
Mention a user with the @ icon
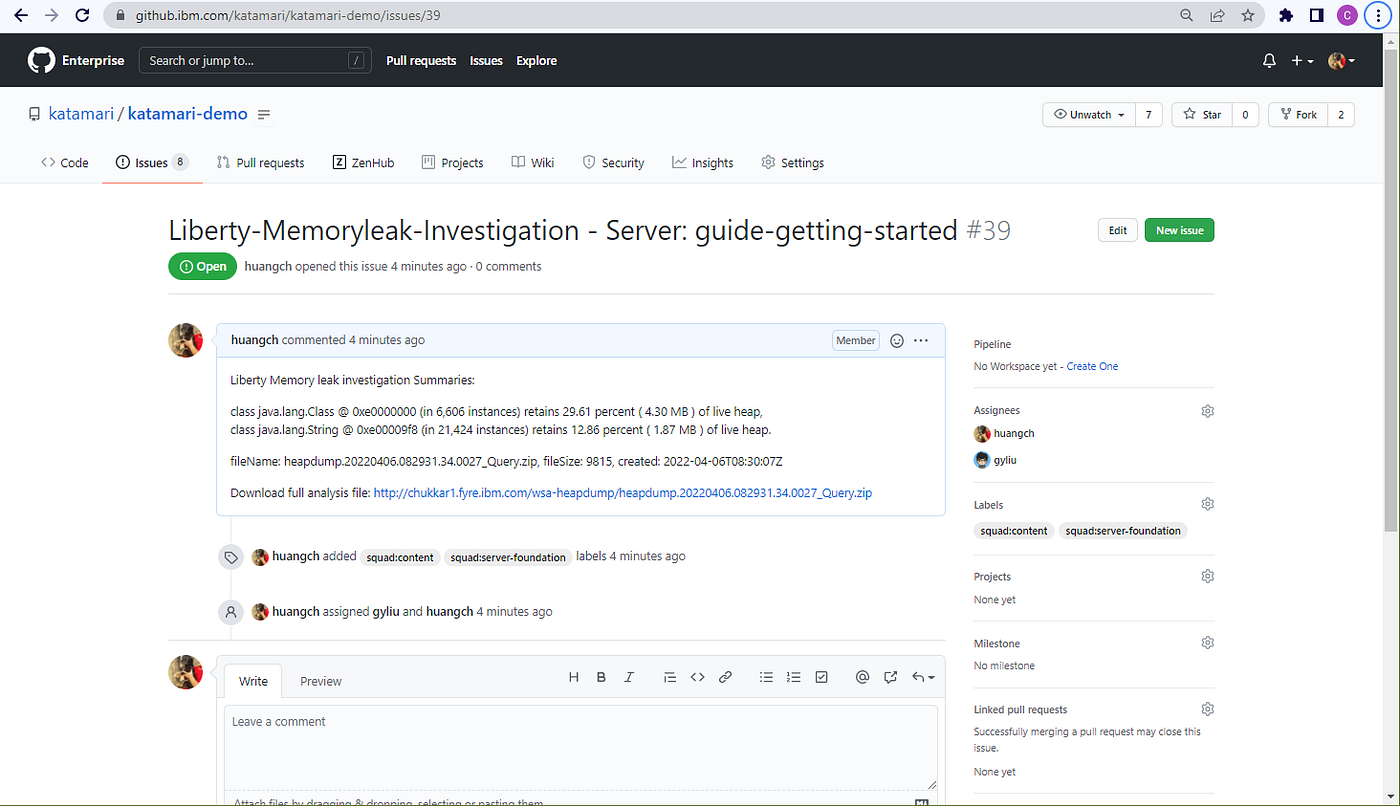862,677
